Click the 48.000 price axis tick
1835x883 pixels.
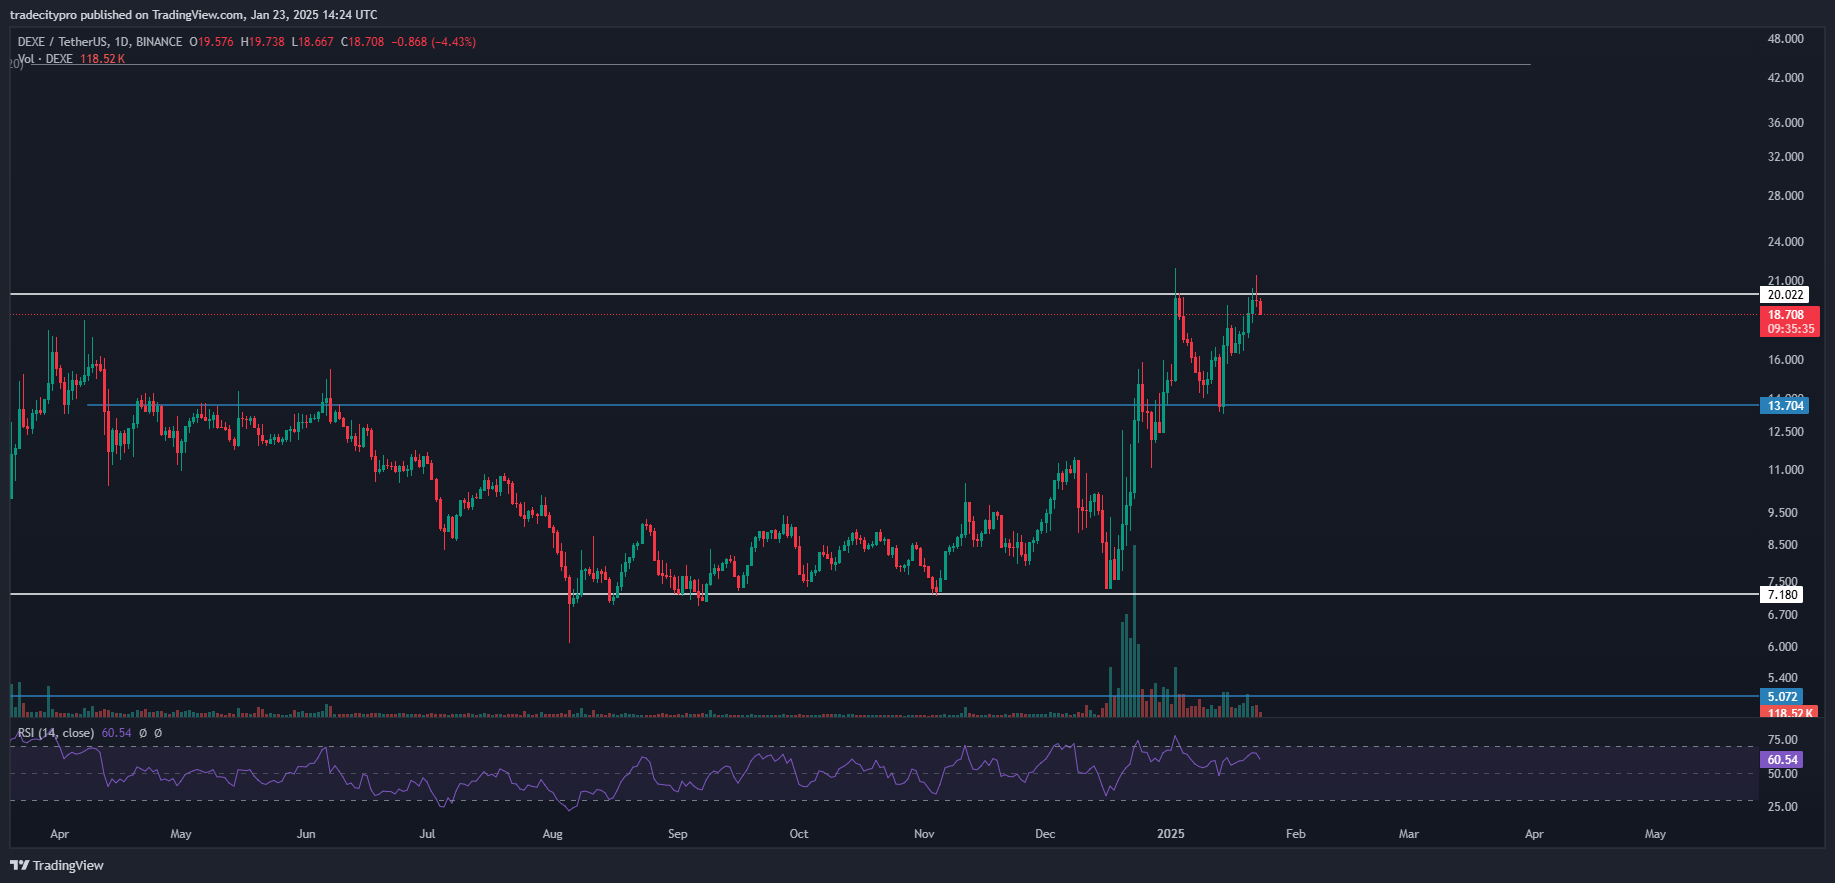1785,39
